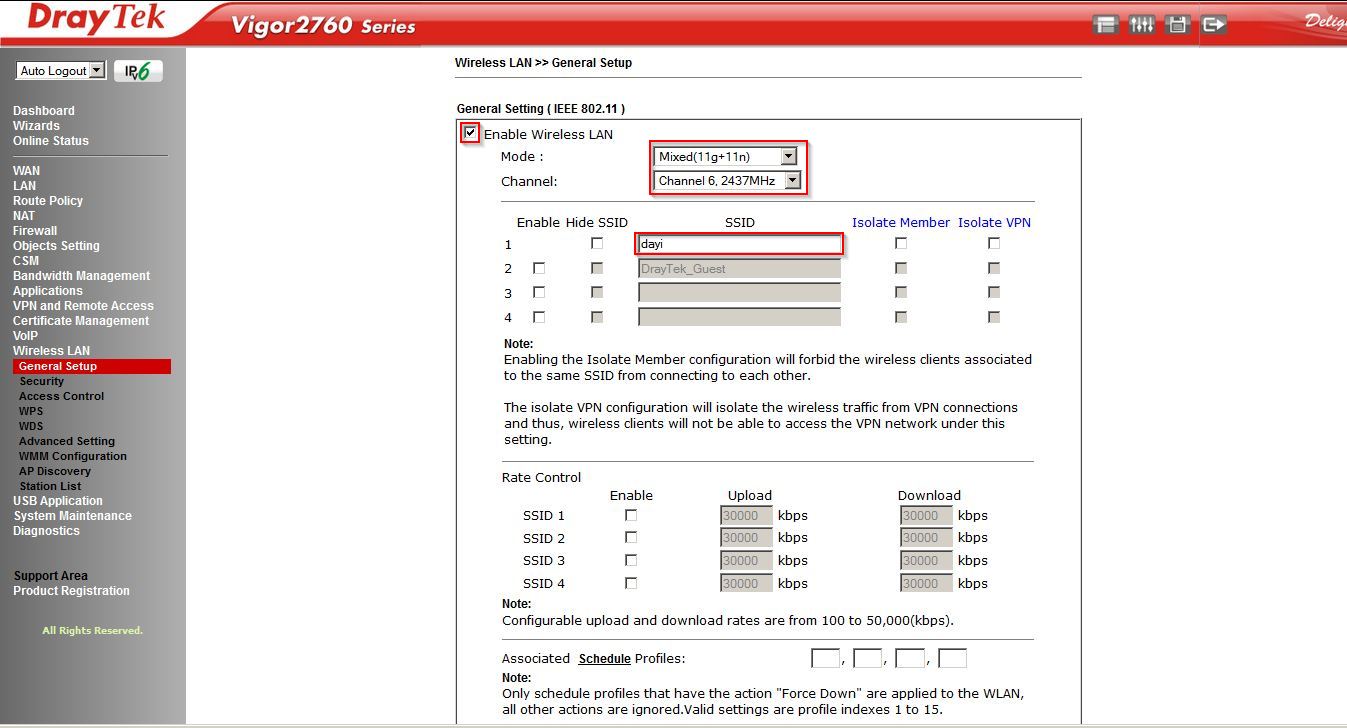1347x728 pixels.
Task: Click the Schedule link
Action: pyautogui.click(x=604, y=658)
